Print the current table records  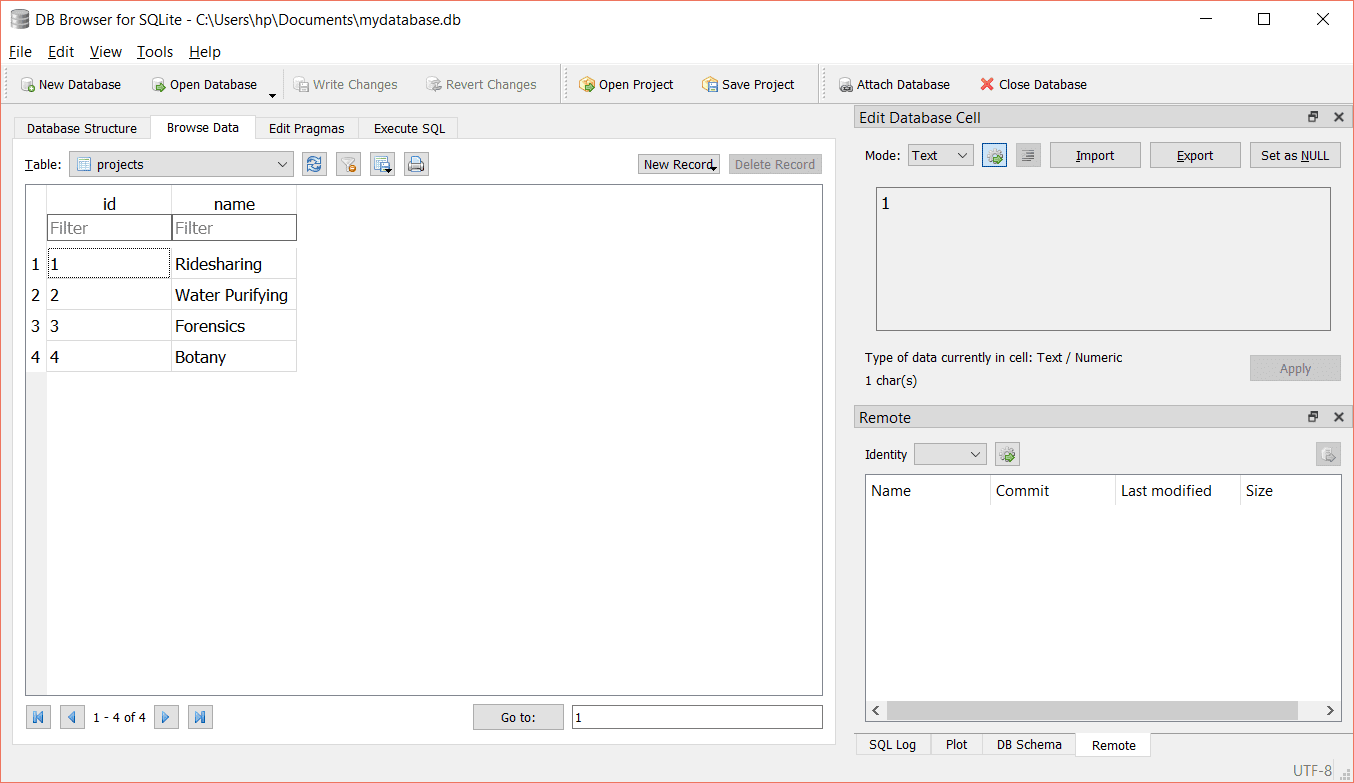click(x=416, y=163)
